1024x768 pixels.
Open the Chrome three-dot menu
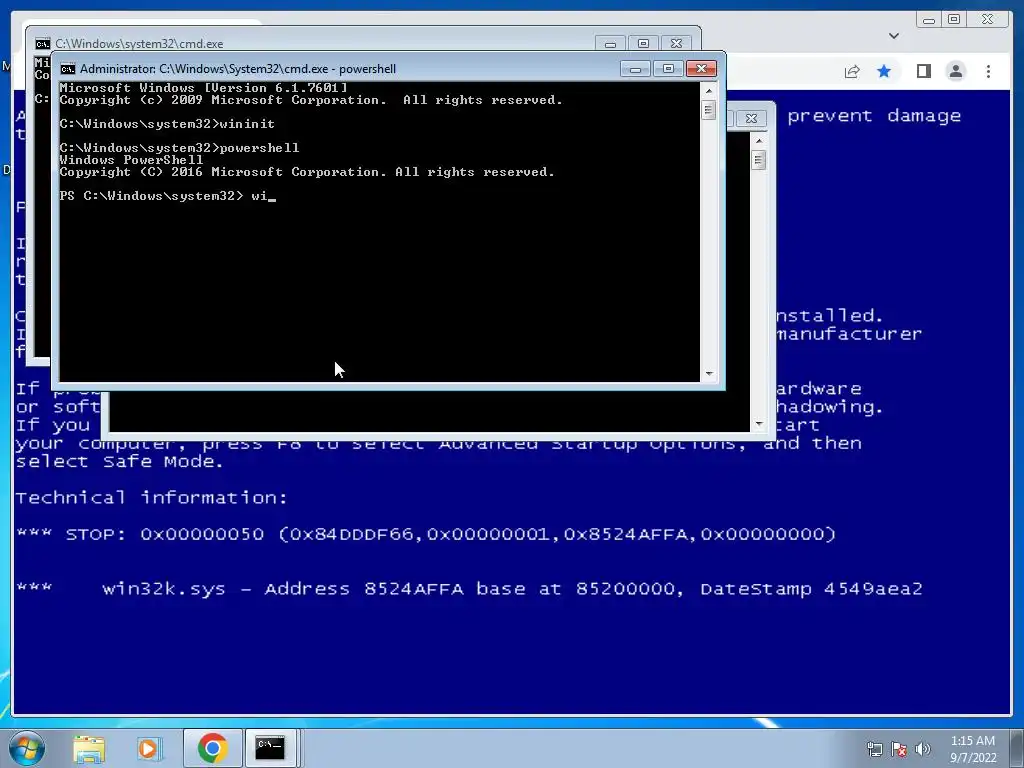pos(988,71)
